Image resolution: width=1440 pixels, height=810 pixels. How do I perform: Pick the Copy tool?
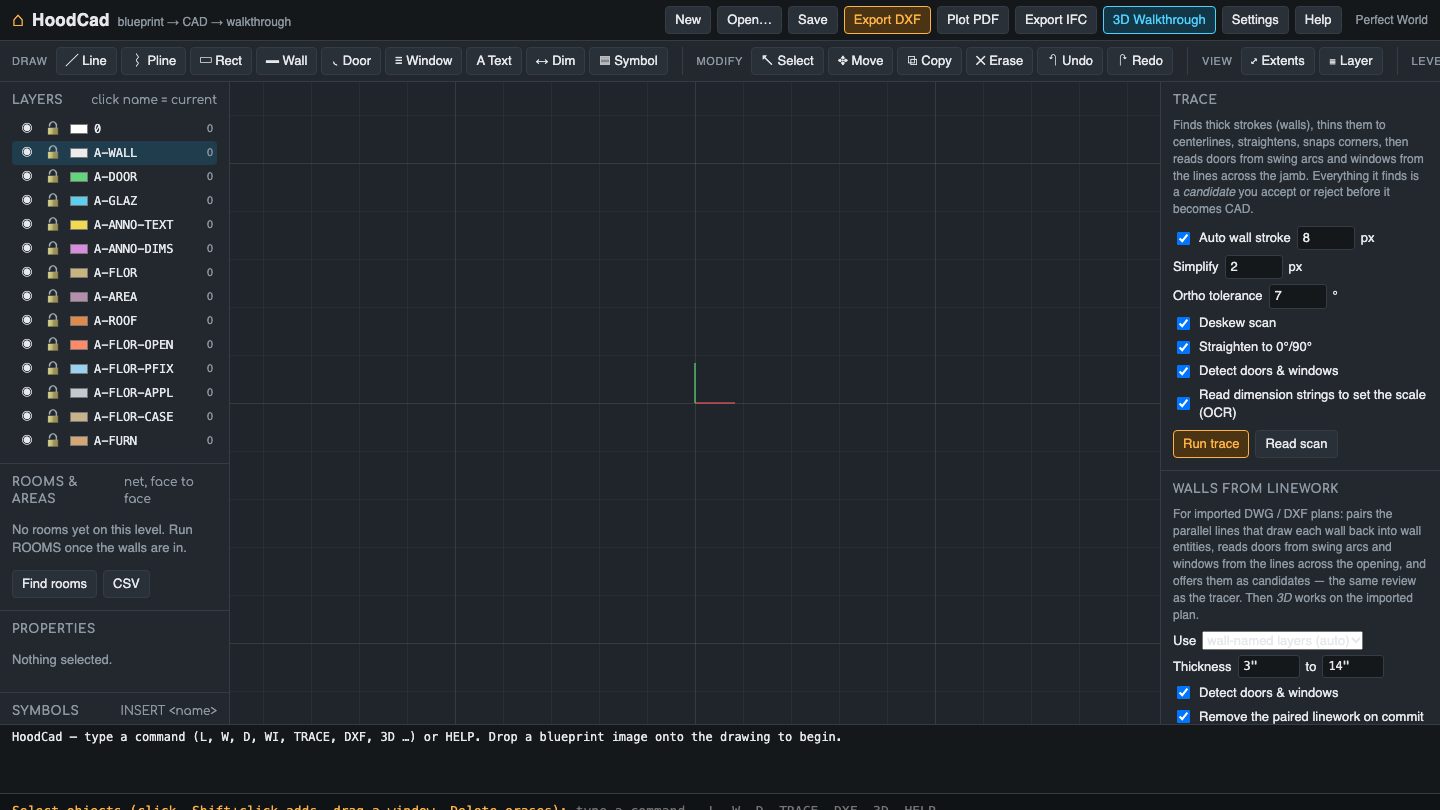[x=930, y=61]
